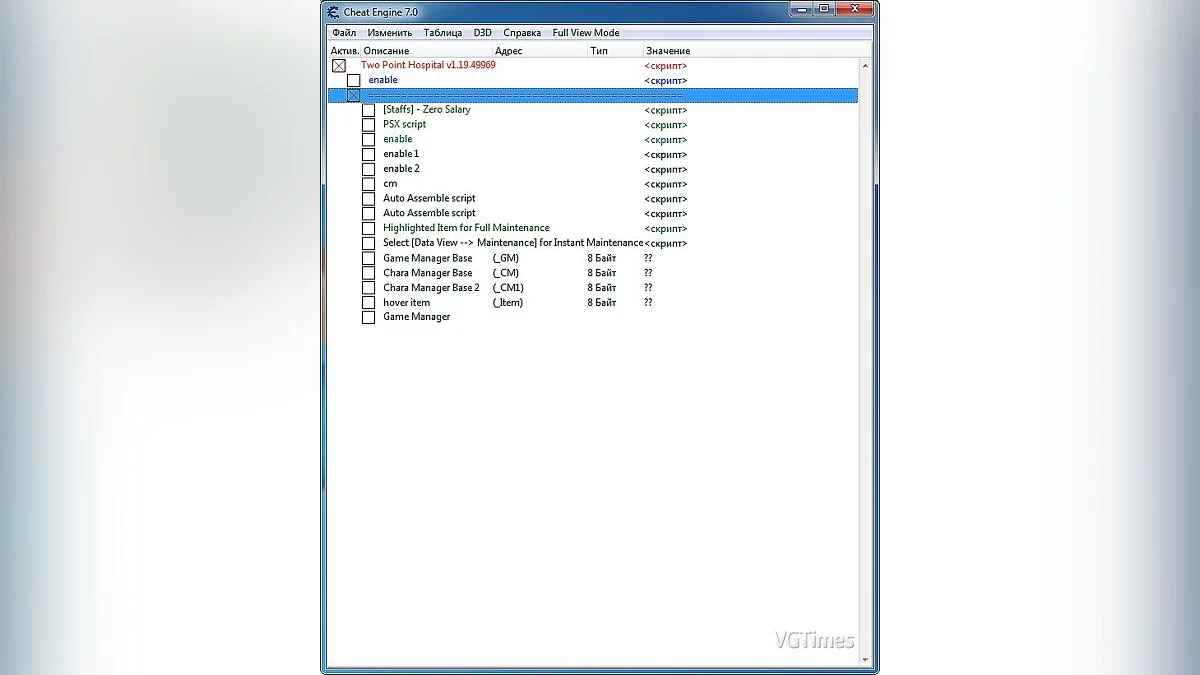Viewport: 1200px width, 675px height.
Task: Enable Highlighted Item for Full Maintenance
Action: click(x=368, y=228)
